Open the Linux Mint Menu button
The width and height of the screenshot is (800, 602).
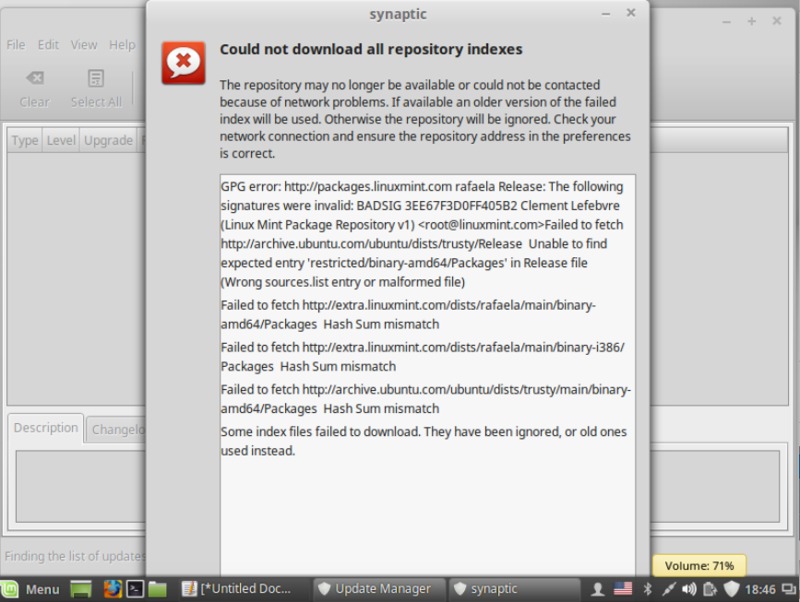(x=31, y=589)
